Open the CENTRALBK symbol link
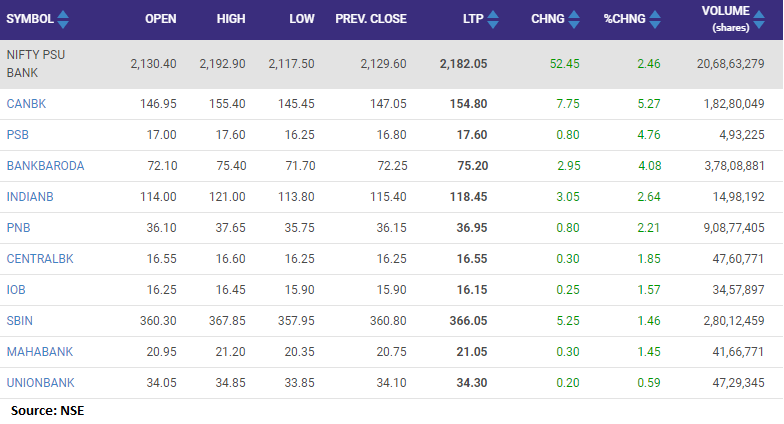 (x=40, y=258)
